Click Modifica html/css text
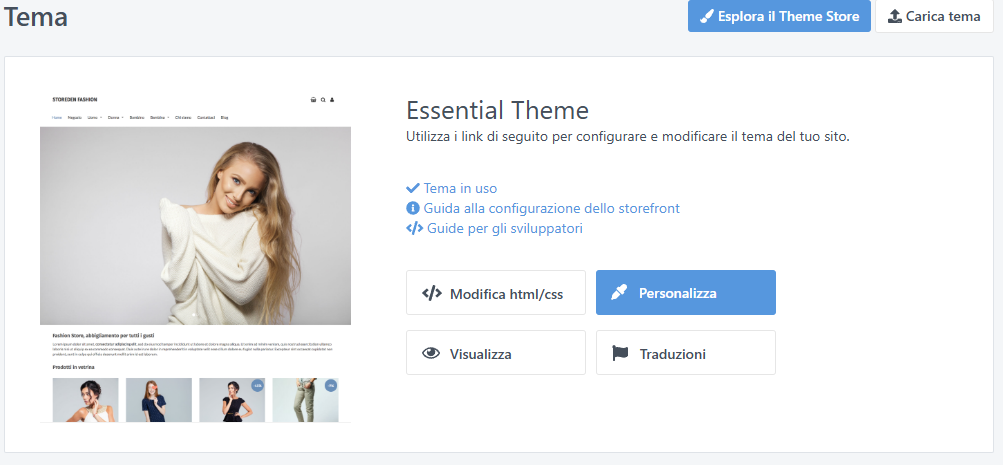This screenshot has height=465, width=1003. pos(506,293)
